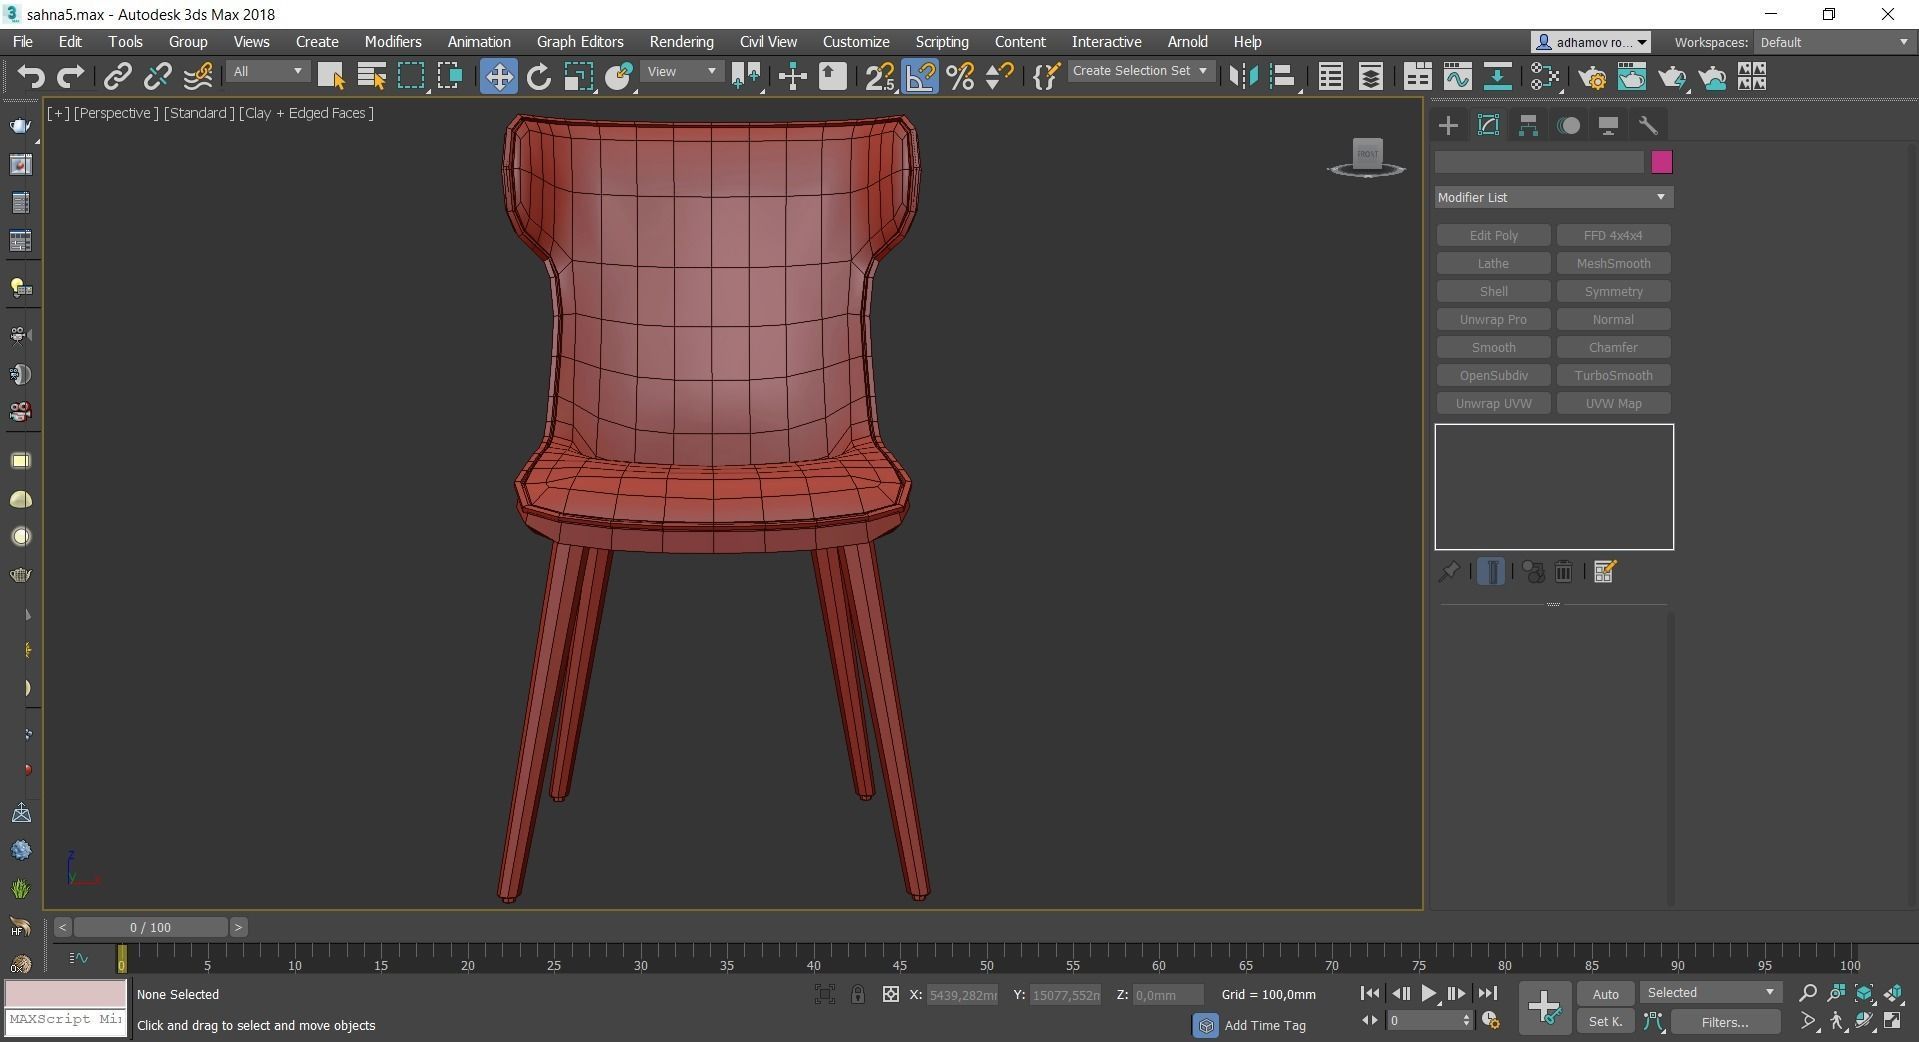Open the selection filter All dropdown
This screenshot has width=1919, height=1042.
(x=268, y=71)
